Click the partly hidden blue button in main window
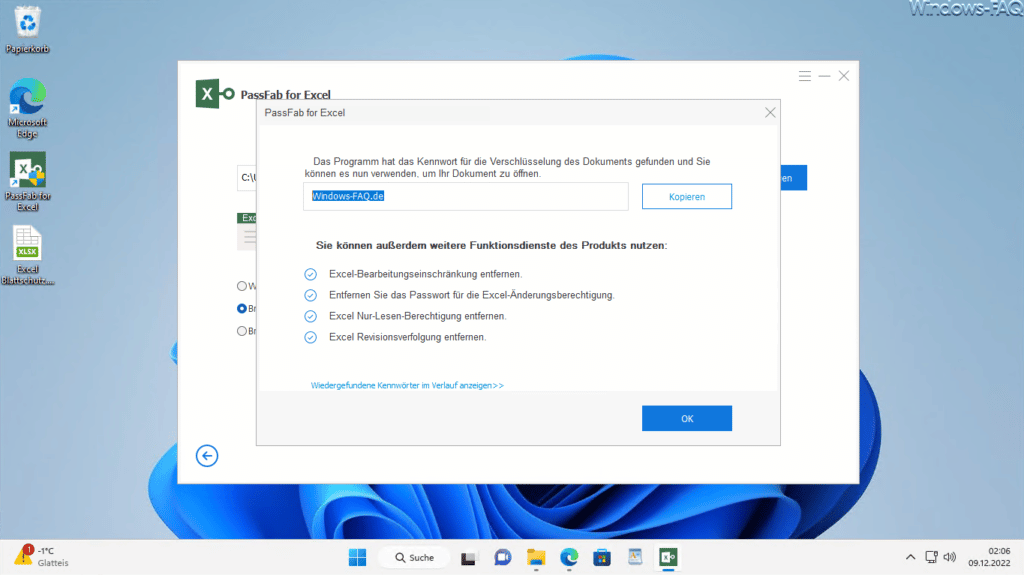Screen dimensions: 1024x575 click(793, 178)
